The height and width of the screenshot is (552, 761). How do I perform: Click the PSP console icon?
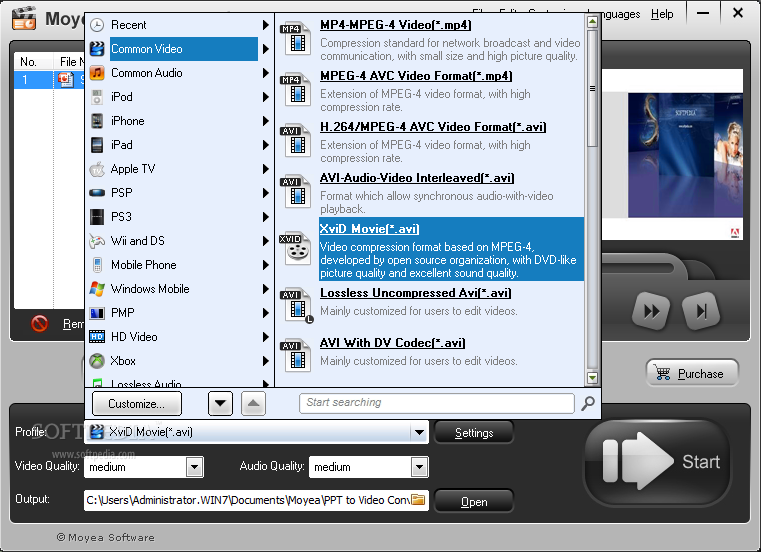(97, 193)
